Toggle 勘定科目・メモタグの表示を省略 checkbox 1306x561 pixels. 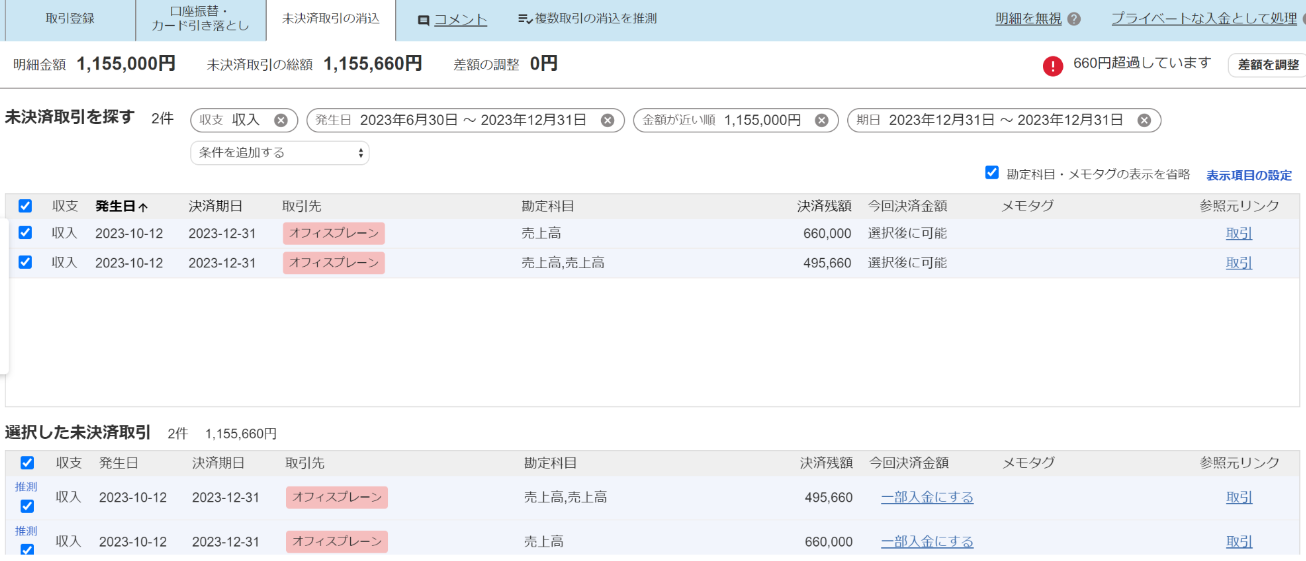pos(992,173)
